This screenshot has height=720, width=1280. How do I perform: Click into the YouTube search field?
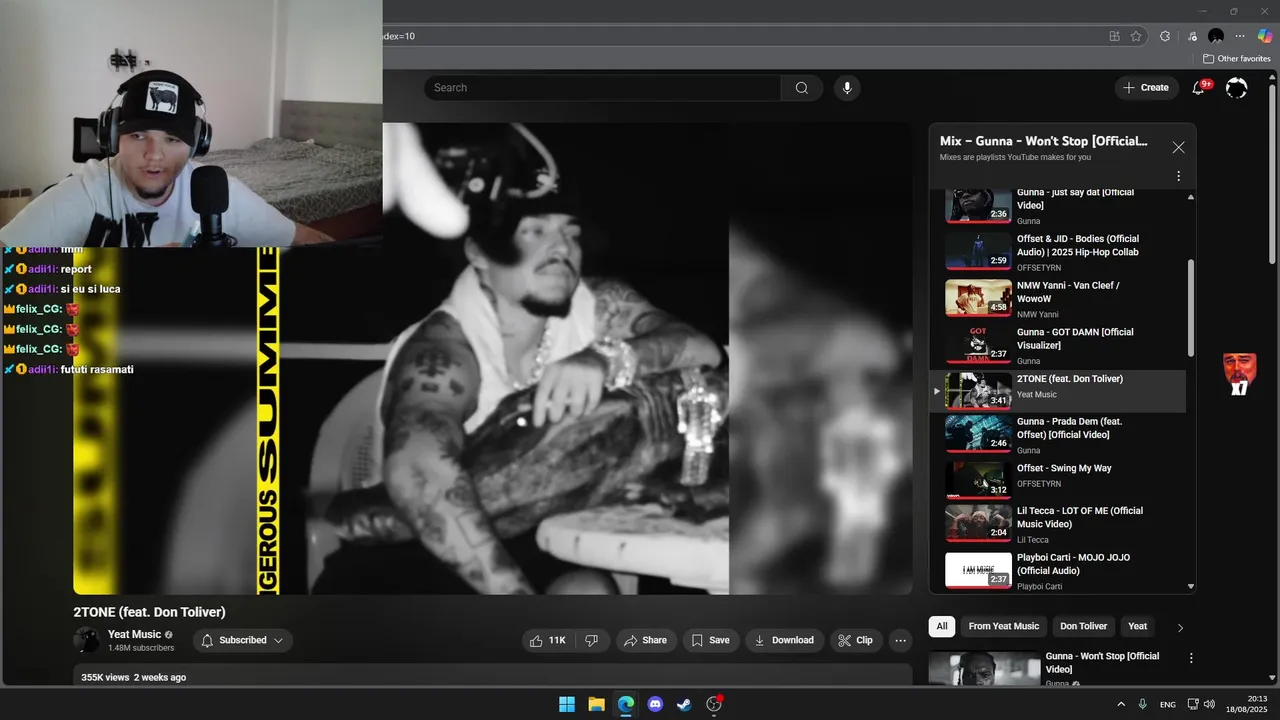[x=602, y=88]
